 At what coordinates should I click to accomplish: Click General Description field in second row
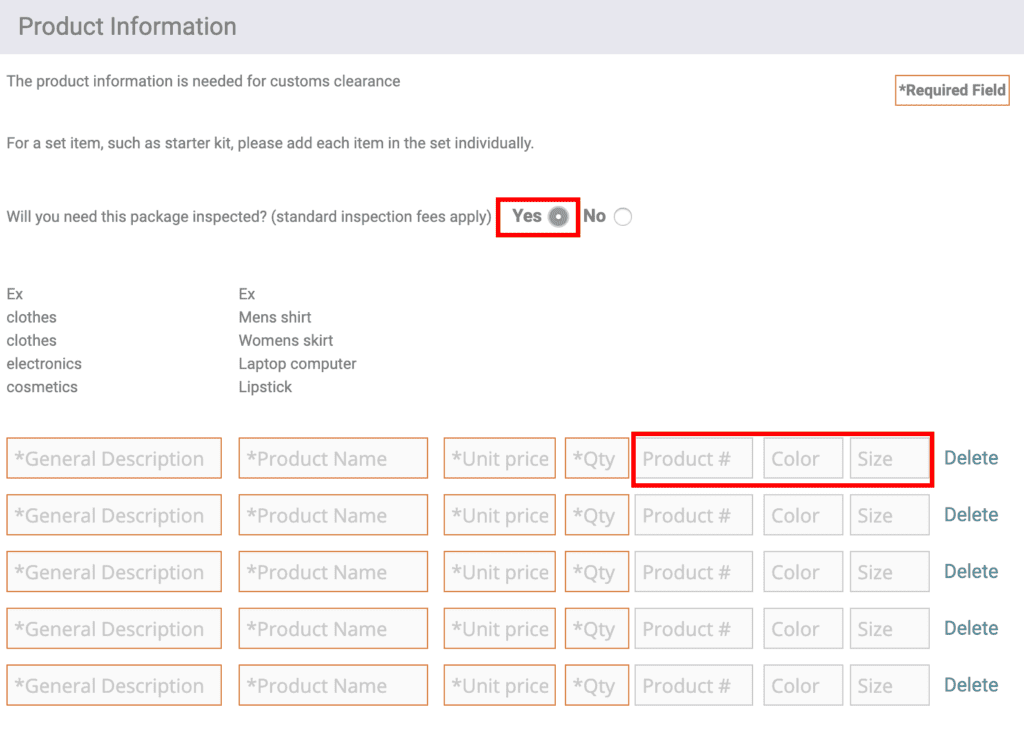tap(114, 515)
